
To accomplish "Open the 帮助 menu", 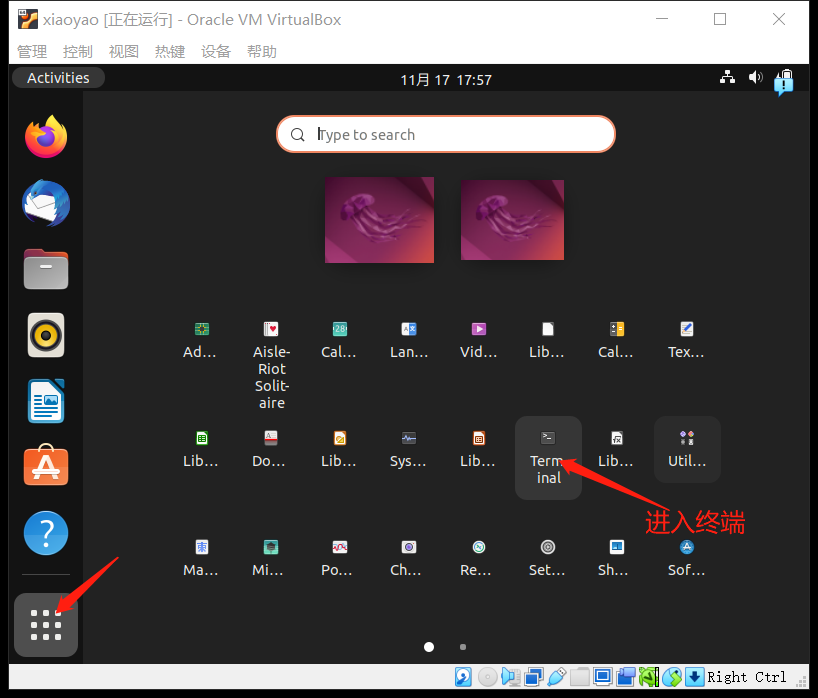I will (x=261, y=52).
